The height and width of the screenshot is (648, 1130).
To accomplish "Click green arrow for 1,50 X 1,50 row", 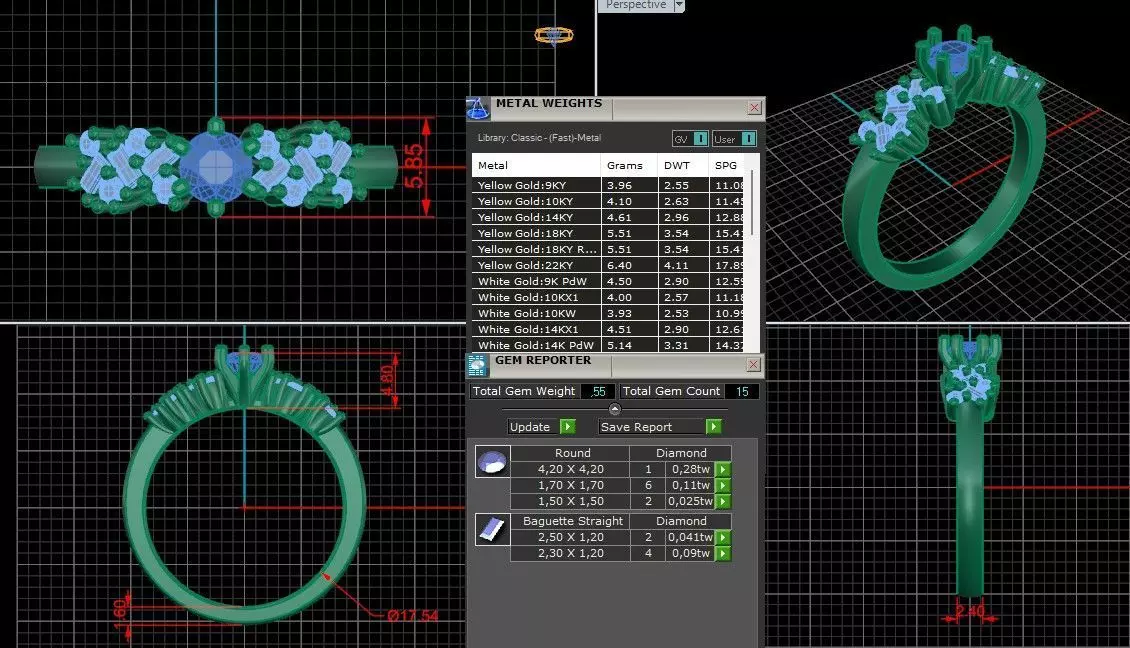I will click(x=723, y=501).
